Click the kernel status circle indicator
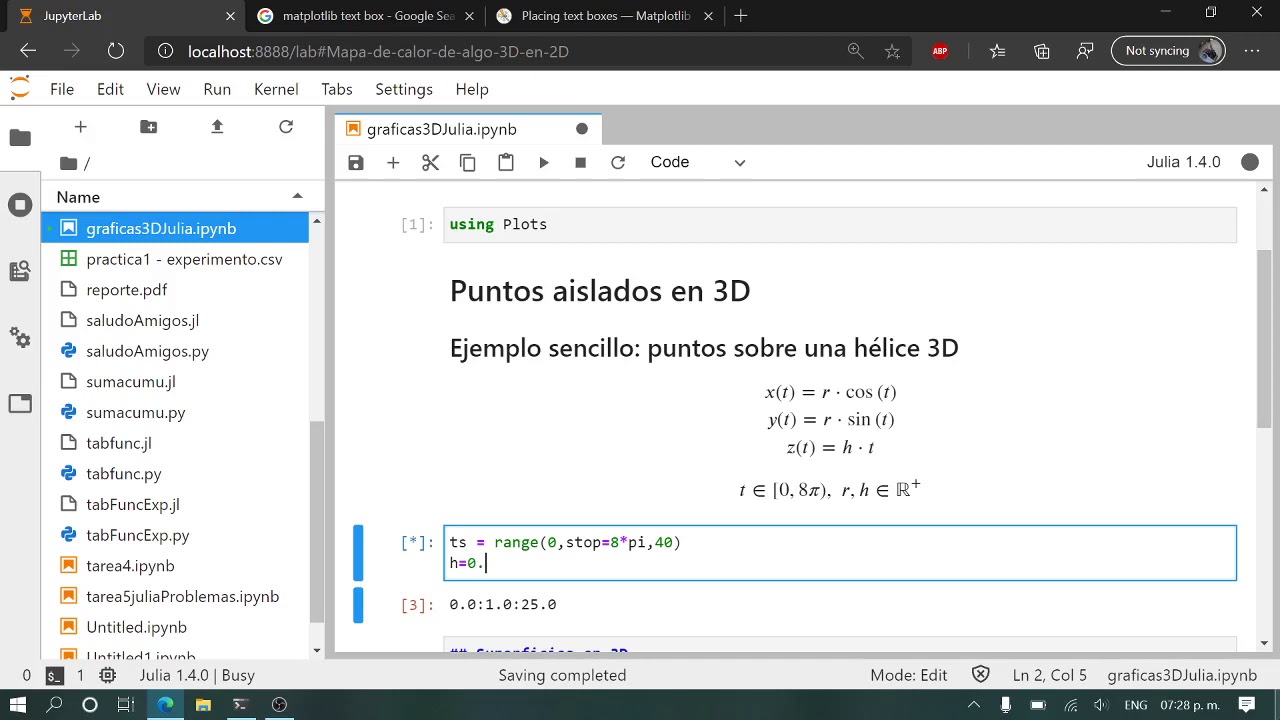 tap(1250, 162)
